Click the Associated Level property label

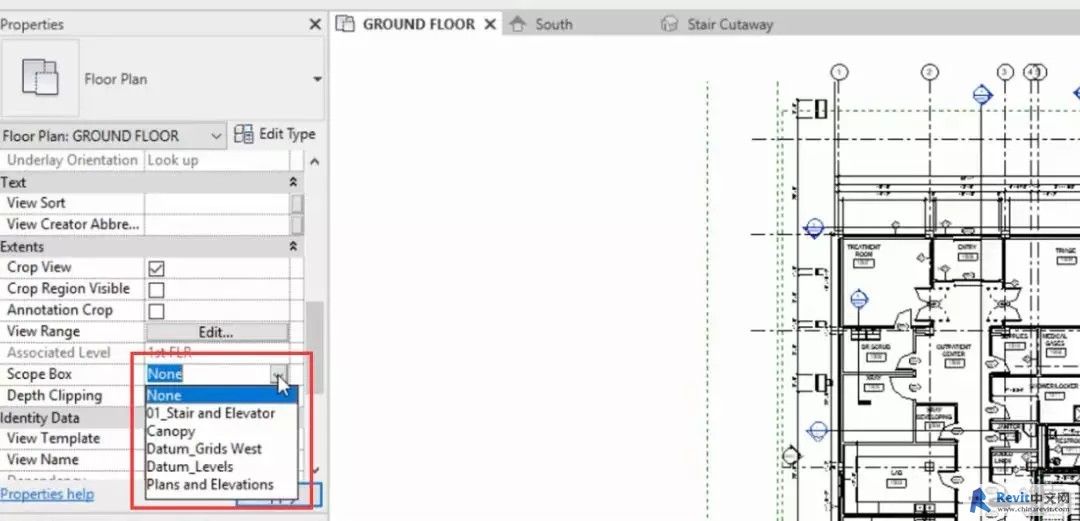(59, 353)
